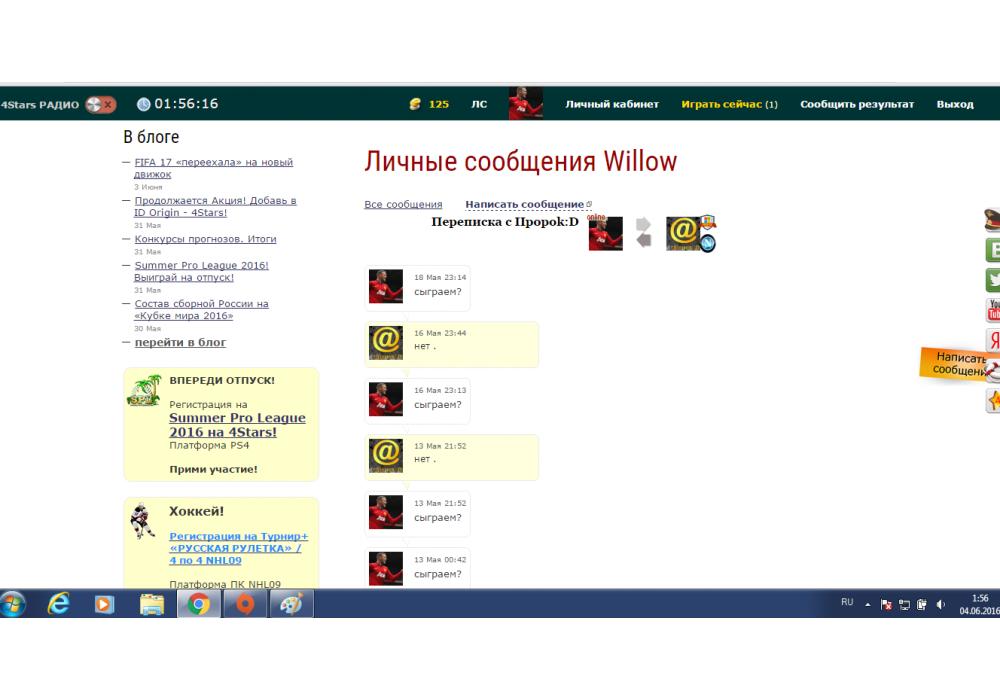The image size is (1000, 700).
Task: Open Windows Media Player from taskbar
Action: pos(104,604)
